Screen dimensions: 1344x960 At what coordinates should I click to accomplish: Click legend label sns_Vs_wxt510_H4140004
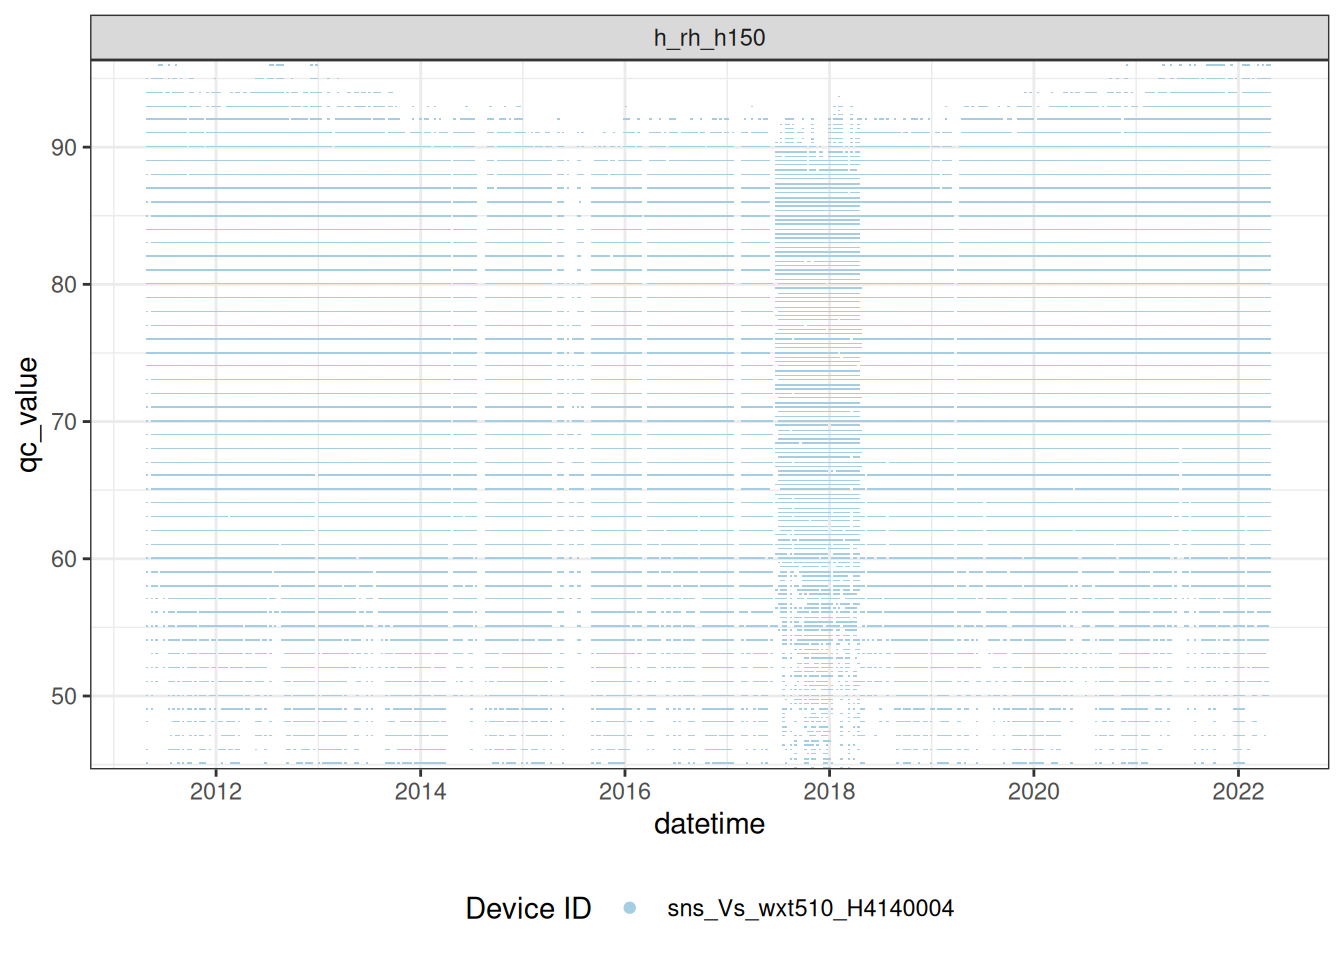(810, 908)
